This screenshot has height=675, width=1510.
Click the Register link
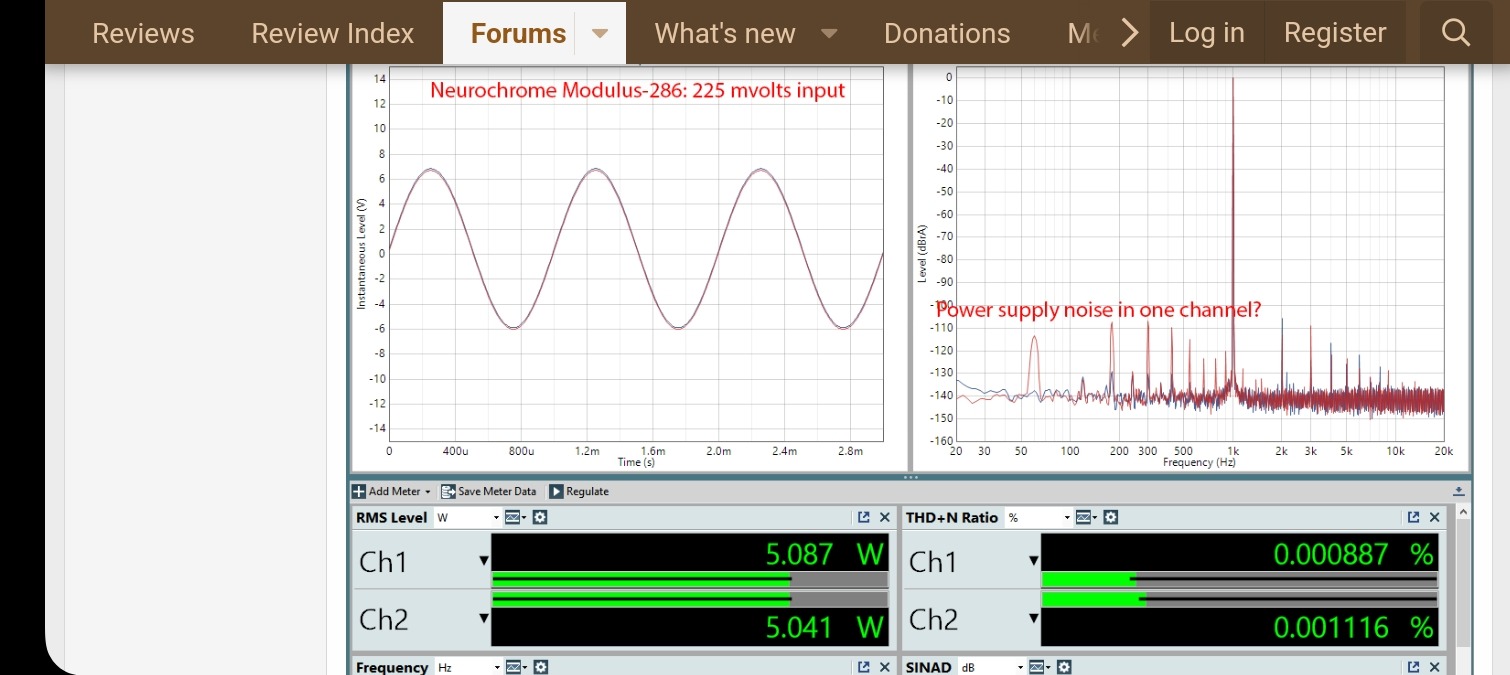(x=1335, y=33)
